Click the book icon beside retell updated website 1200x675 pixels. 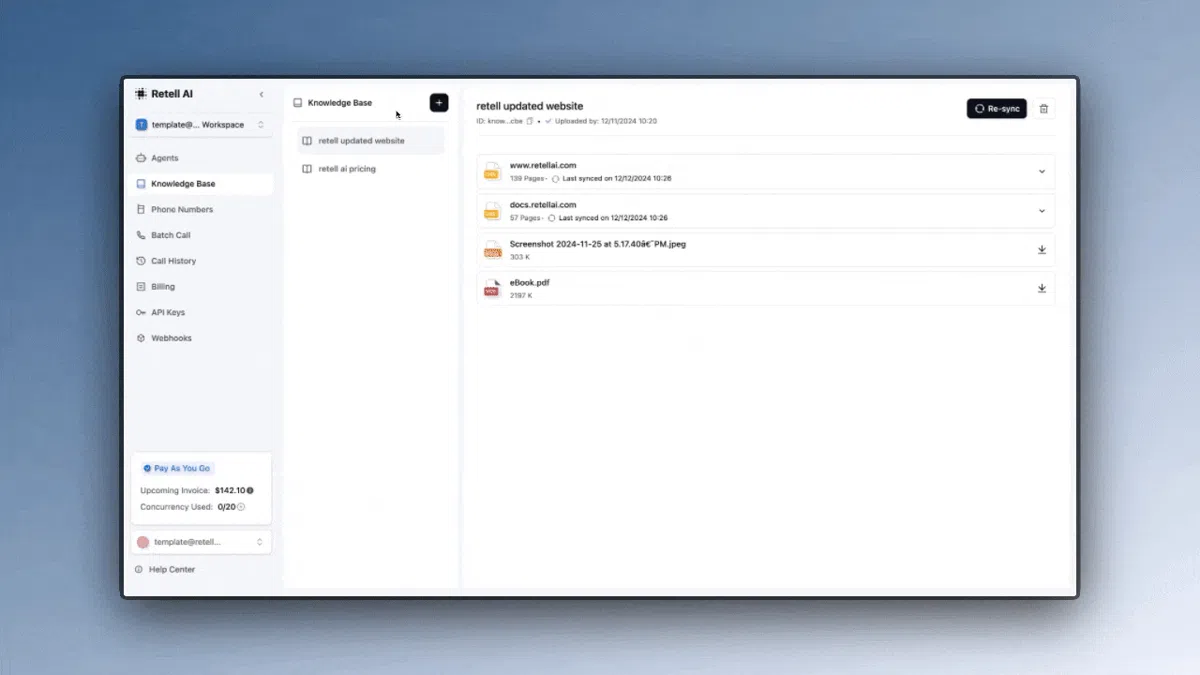click(308, 141)
